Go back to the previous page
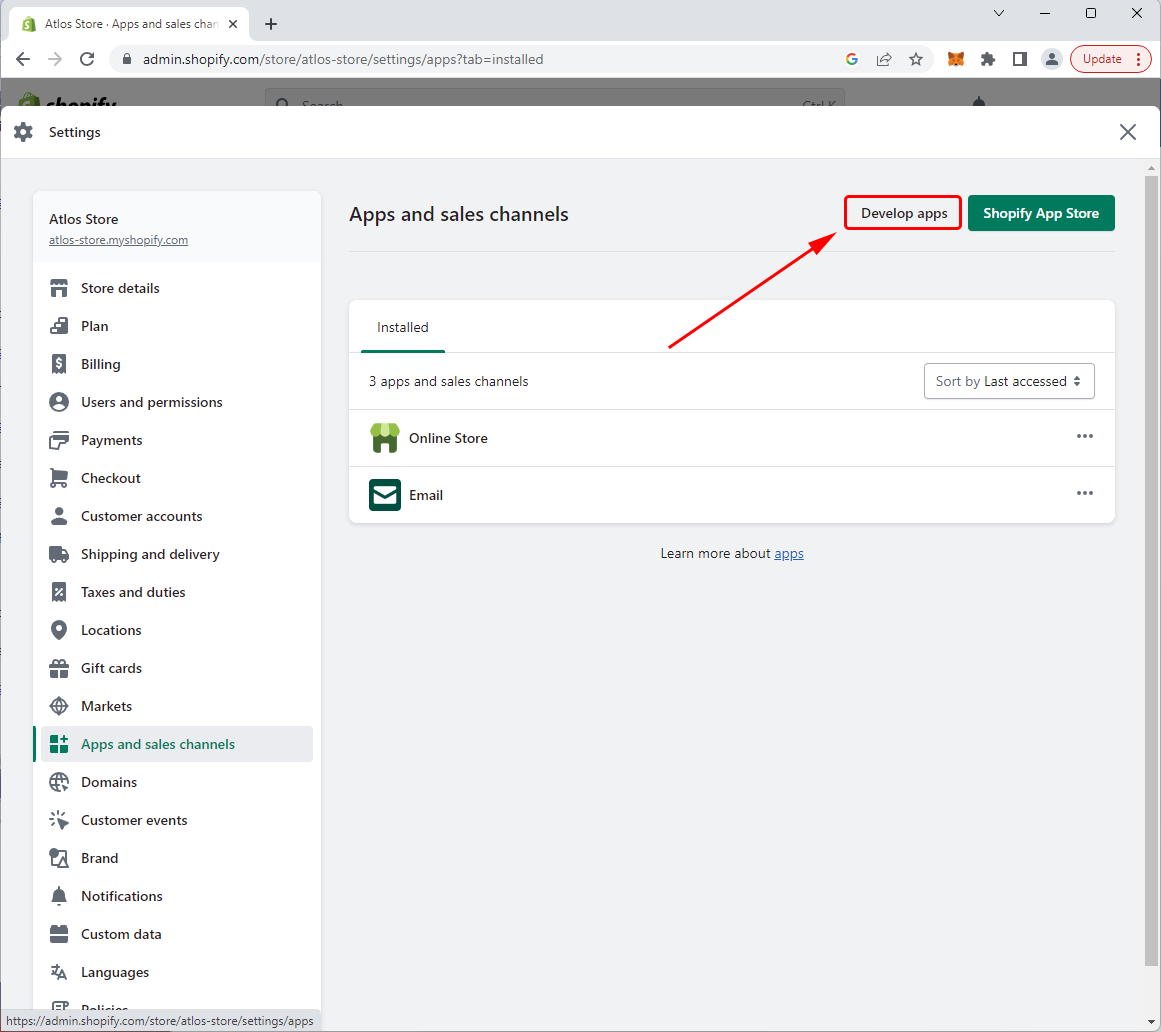Screen dimensions: 1161x1032 [23, 59]
